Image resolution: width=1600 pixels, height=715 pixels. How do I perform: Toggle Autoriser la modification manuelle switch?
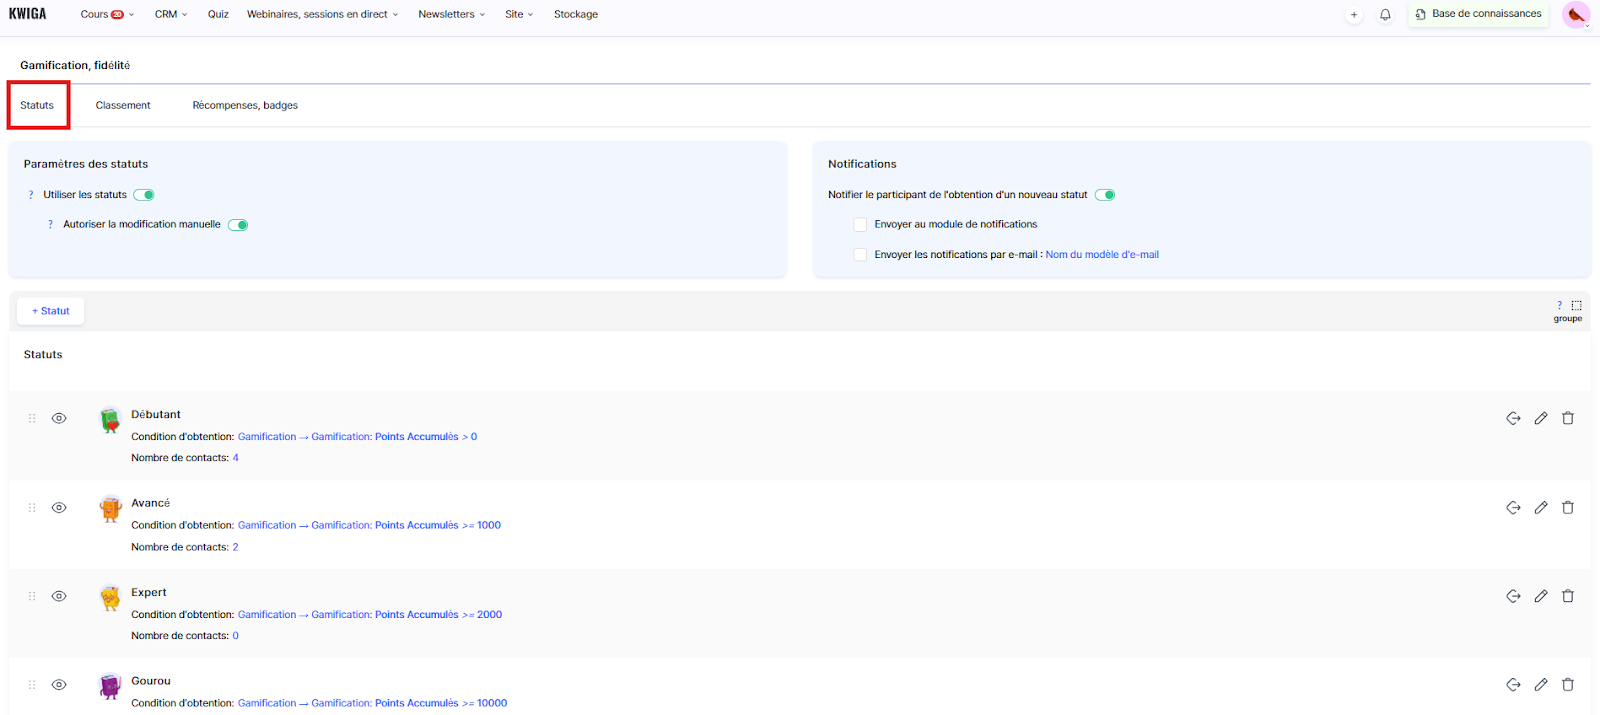(238, 225)
